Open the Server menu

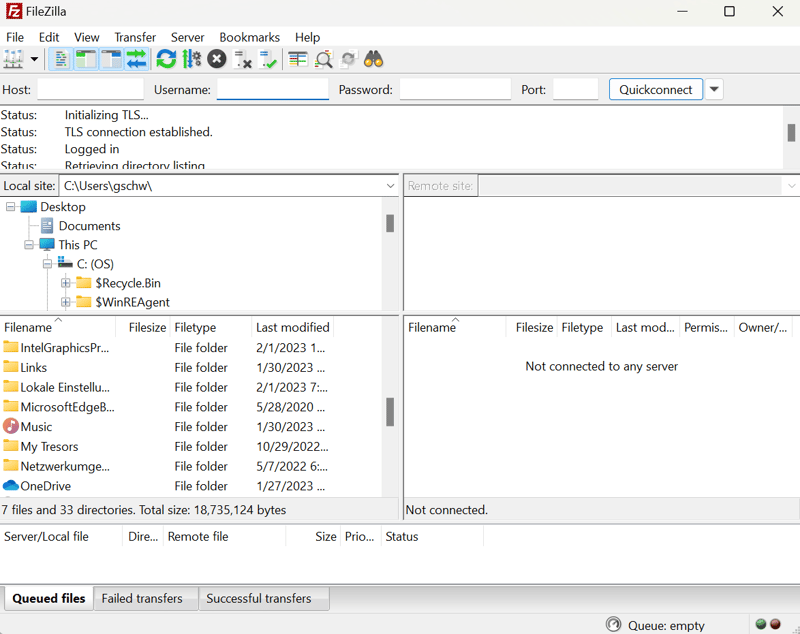tap(187, 37)
